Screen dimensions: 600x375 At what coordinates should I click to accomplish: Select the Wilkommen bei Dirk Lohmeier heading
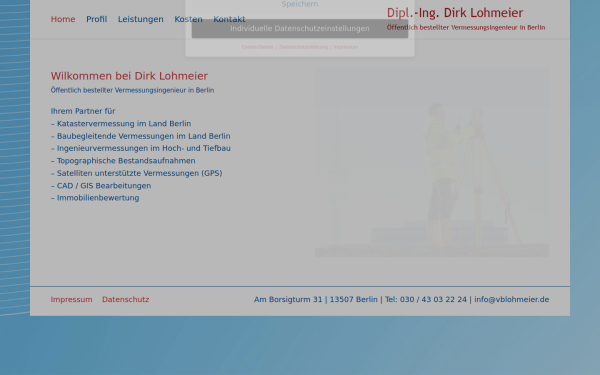[x=129, y=76]
